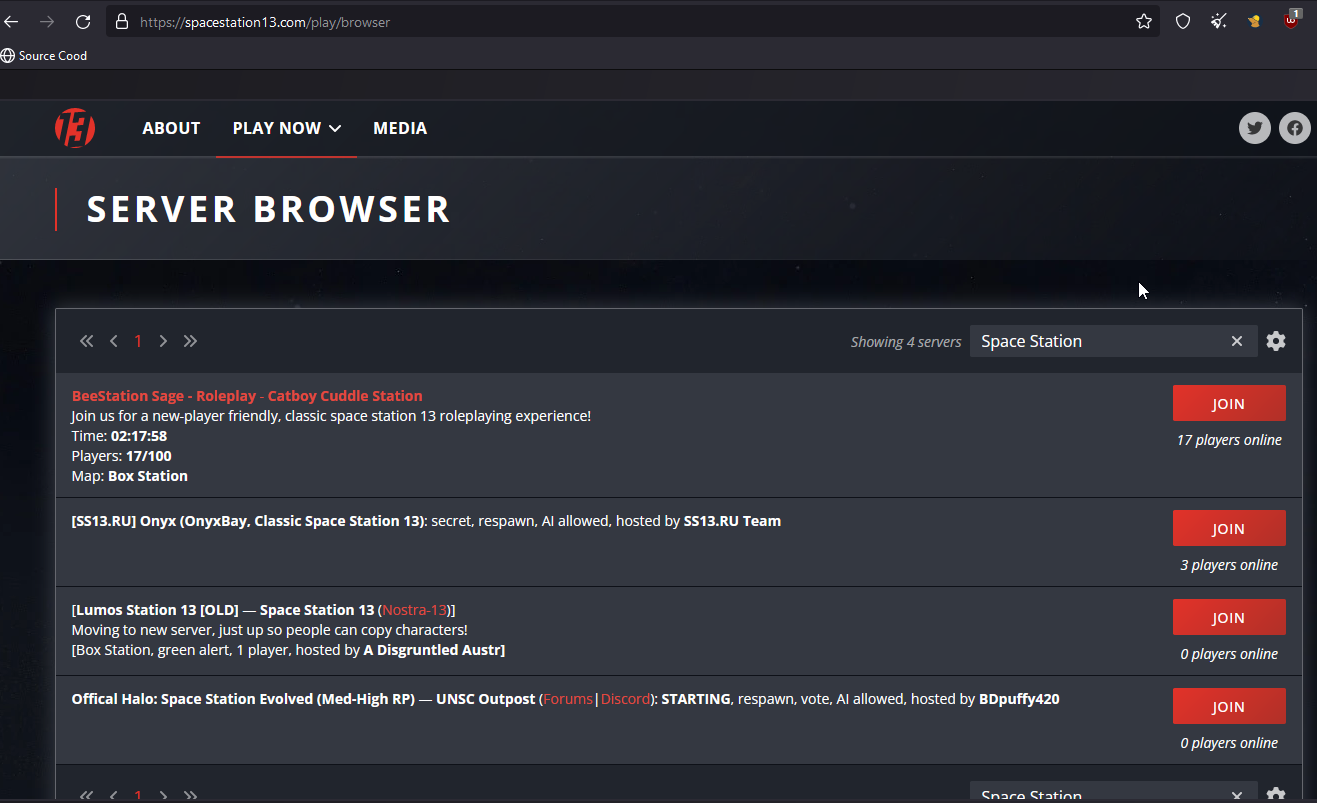Viewport: 1317px width, 803px height.
Task: Open BeeStation Sage - Roleplay server title link
Action: pyautogui.click(x=247, y=396)
